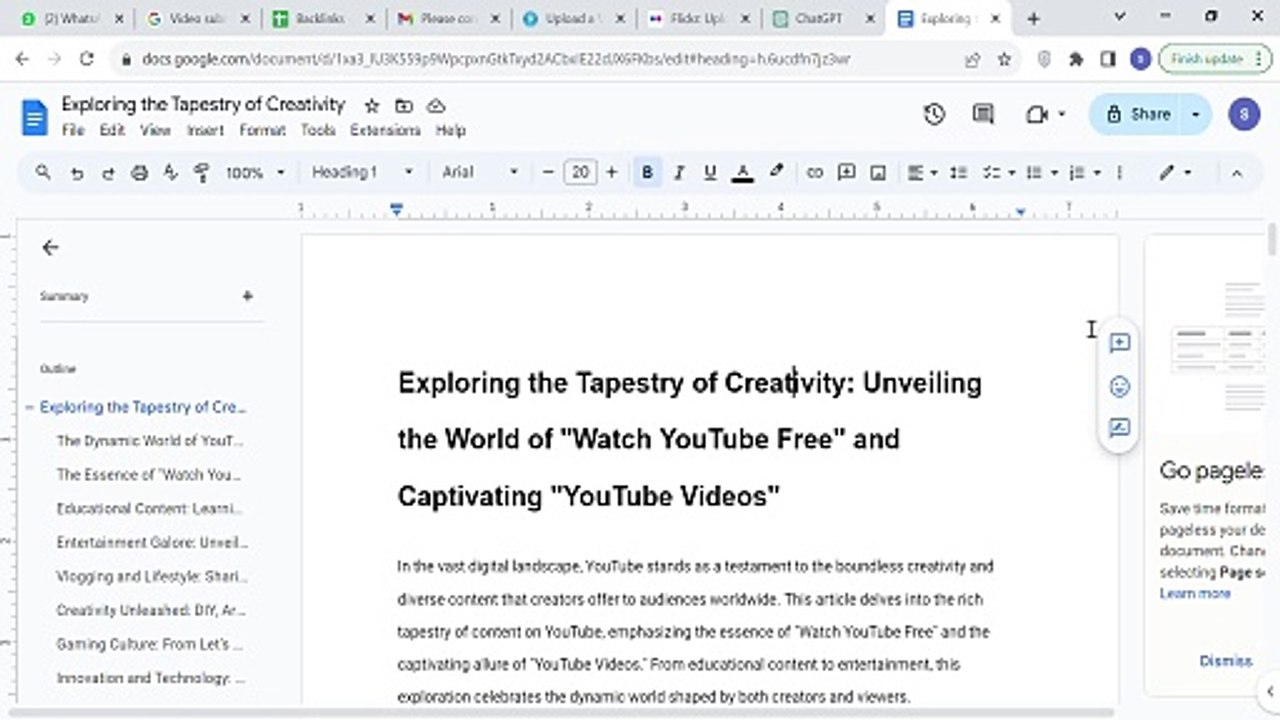Open Share button dropdown arrow
This screenshot has height=720, width=1280.
pos(1195,114)
